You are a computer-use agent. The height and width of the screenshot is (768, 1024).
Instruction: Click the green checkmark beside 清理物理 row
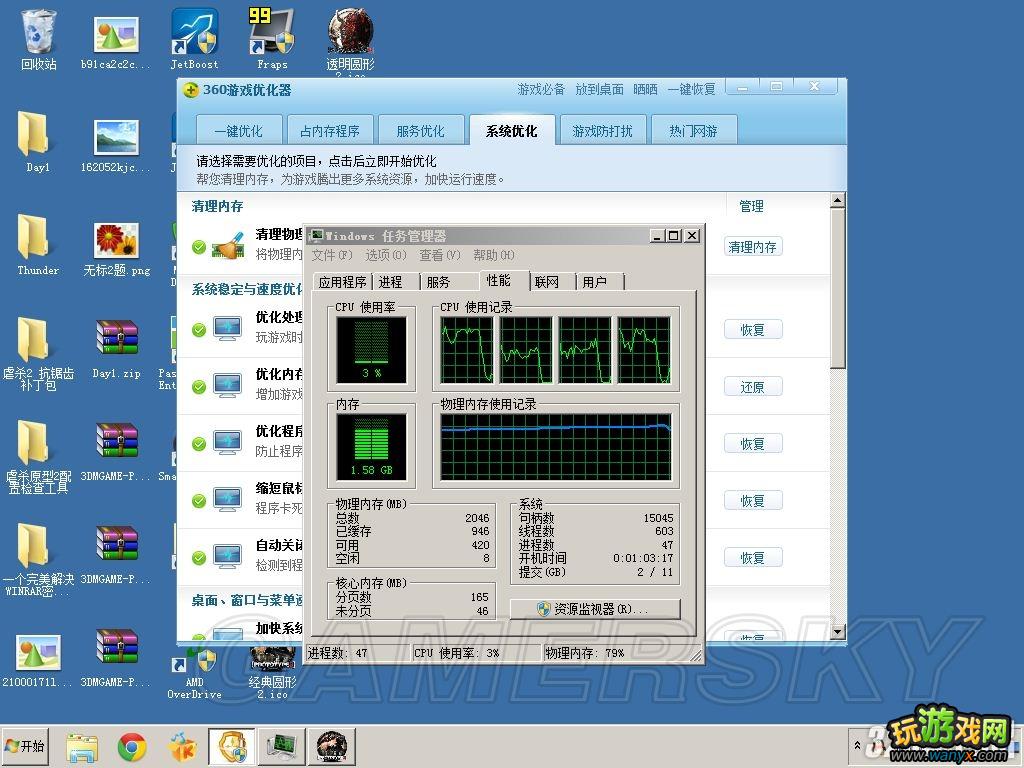tap(199, 247)
